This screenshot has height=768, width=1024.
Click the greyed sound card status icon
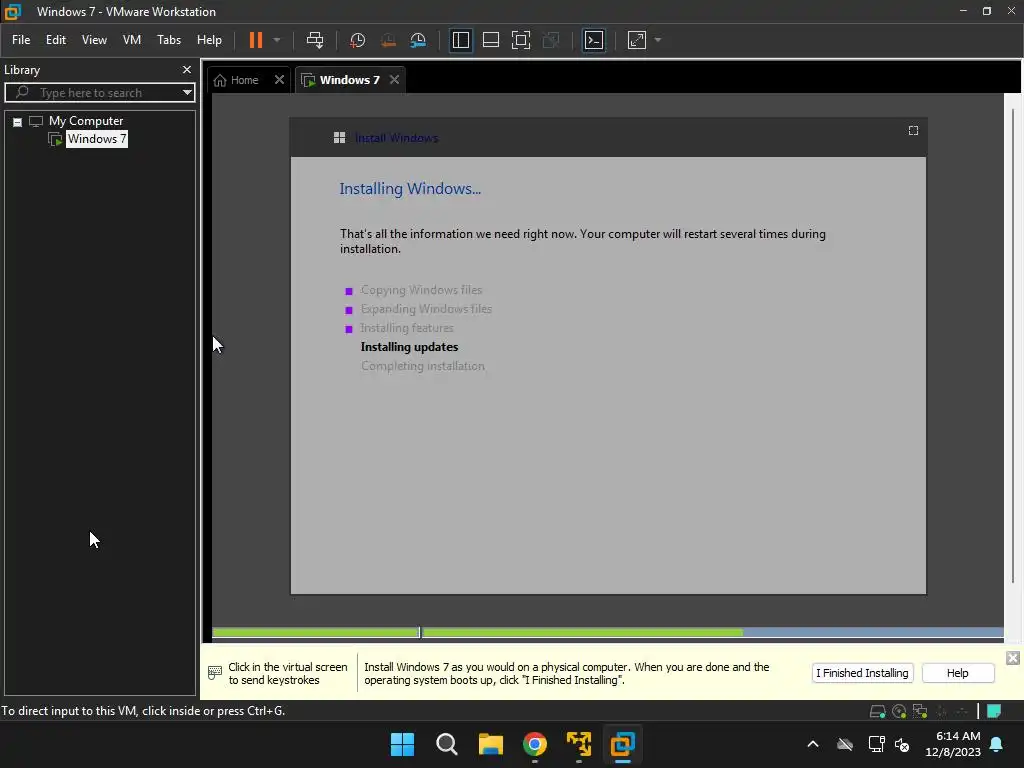pos(962,711)
